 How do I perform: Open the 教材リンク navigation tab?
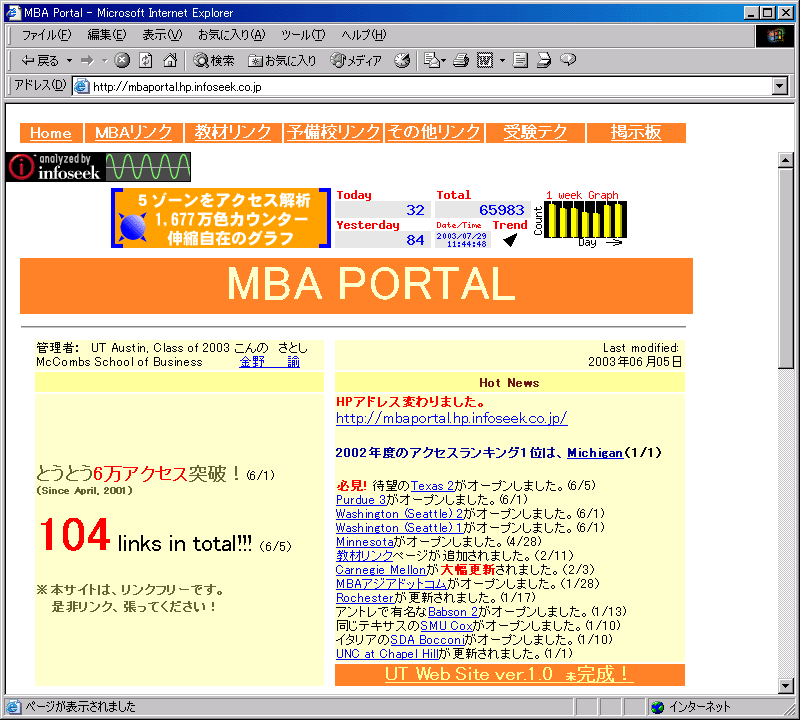[233, 133]
